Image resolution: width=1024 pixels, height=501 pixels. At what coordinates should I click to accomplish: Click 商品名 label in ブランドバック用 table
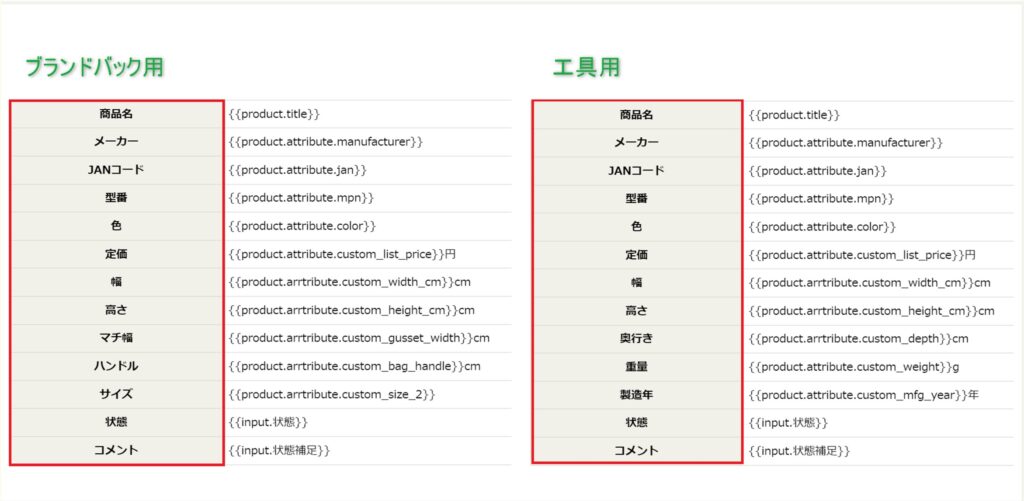tap(116, 114)
